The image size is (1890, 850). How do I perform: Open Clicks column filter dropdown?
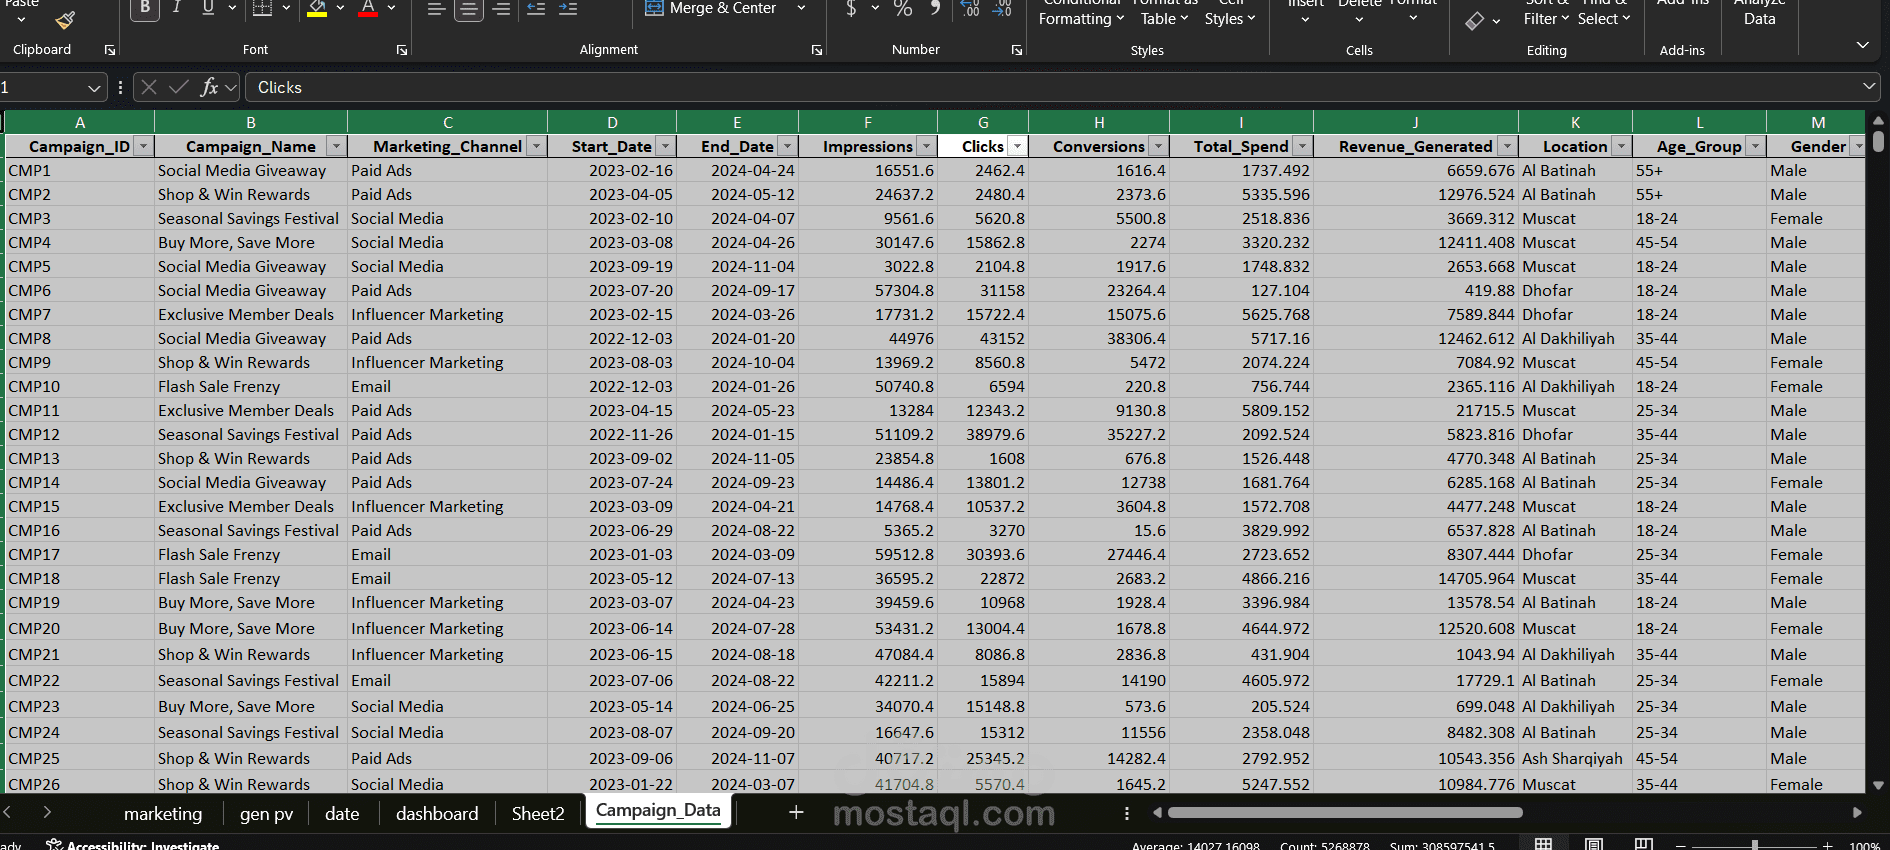pyautogui.click(x=1017, y=146)
